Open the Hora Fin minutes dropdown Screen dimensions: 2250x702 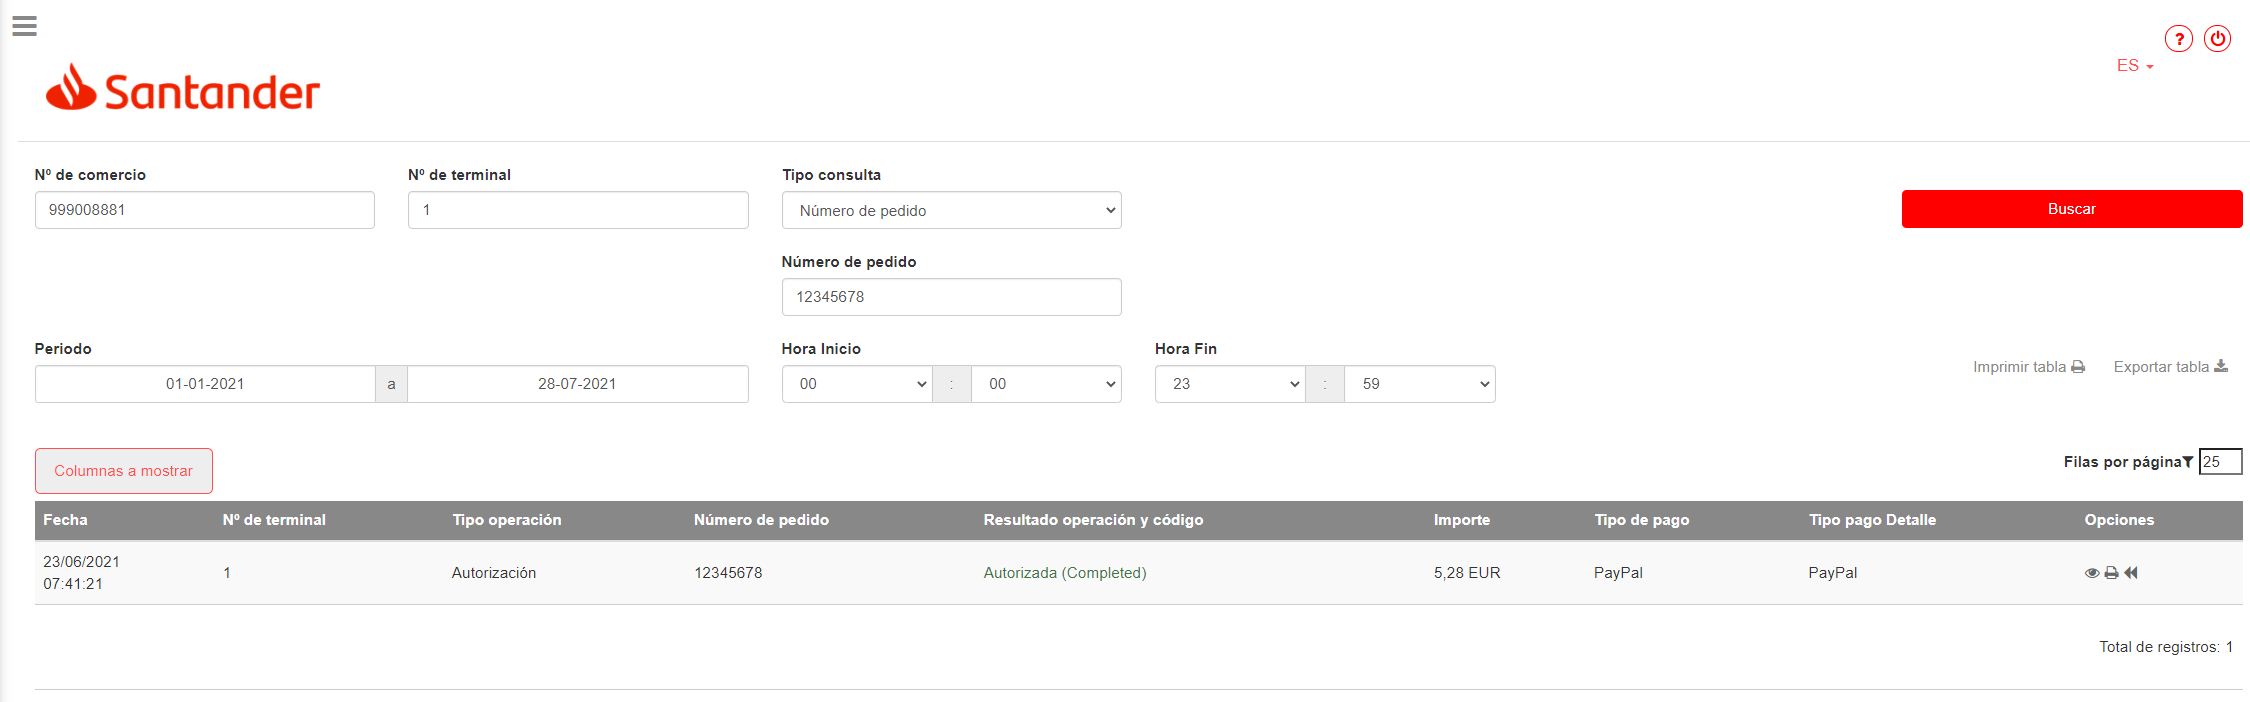point(1419,384)
